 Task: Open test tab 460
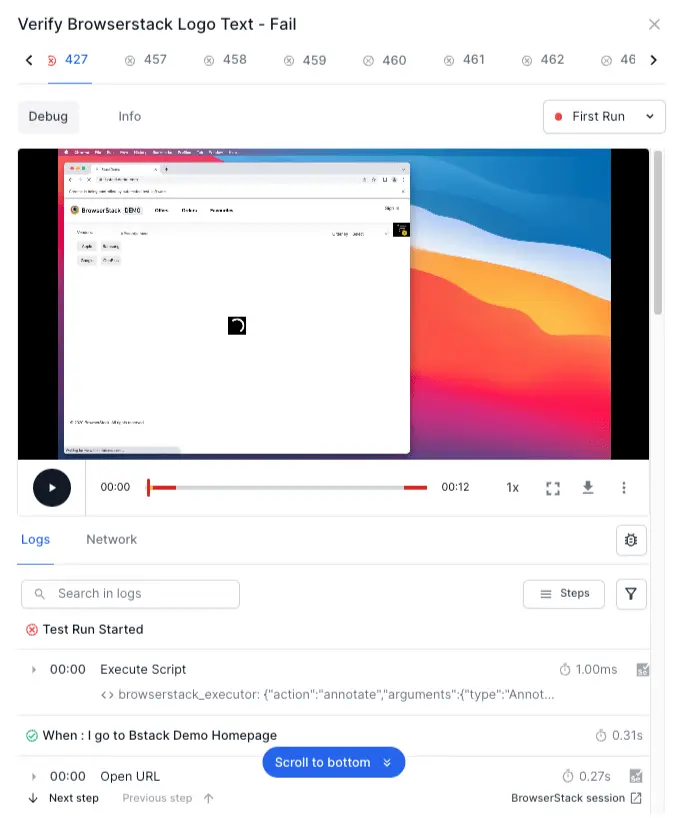[385, 61]
